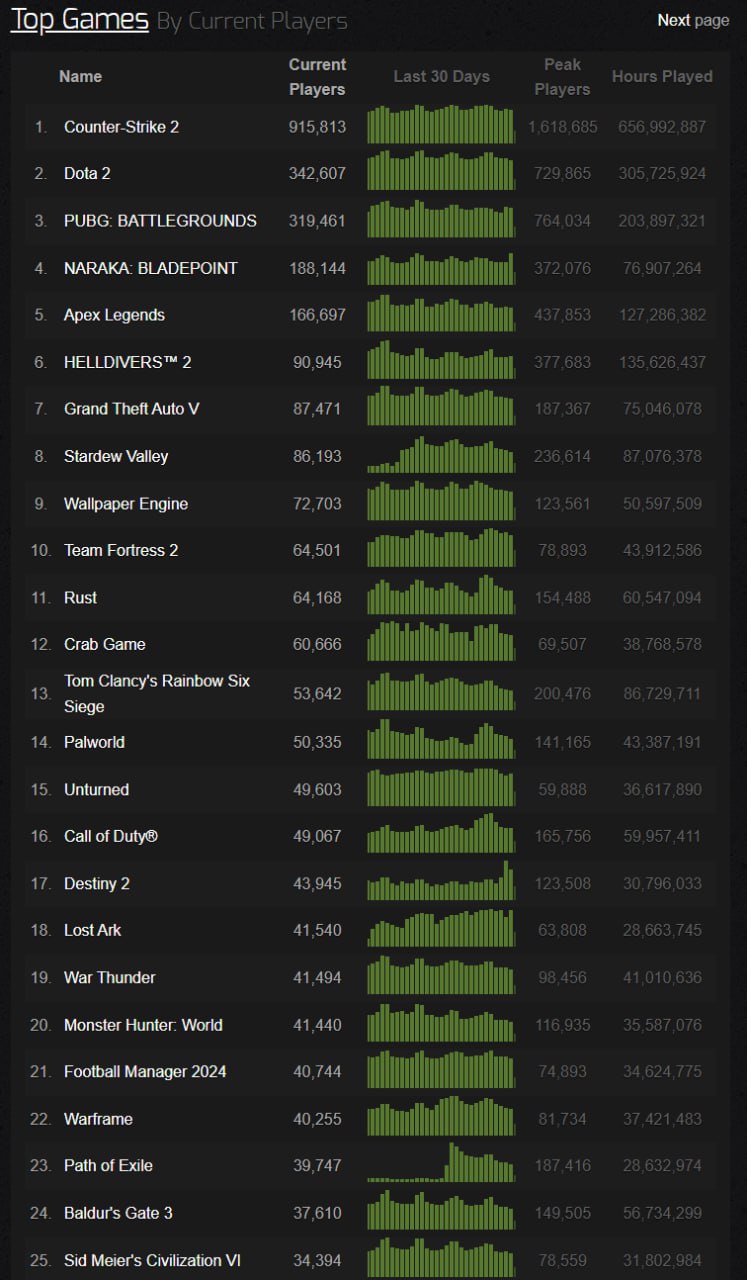Open Stardew Valley entry
The height and width of the screenshot is (1280, 747).
(x=116, y=456)
